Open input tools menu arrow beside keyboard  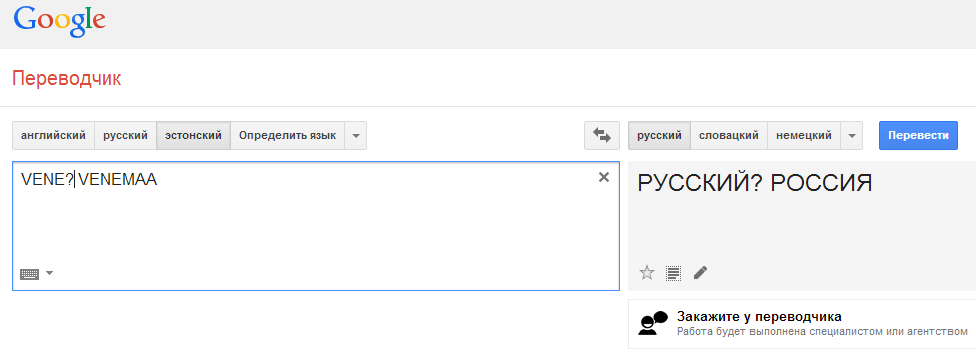pyautogui.click(x=49, y=273)
